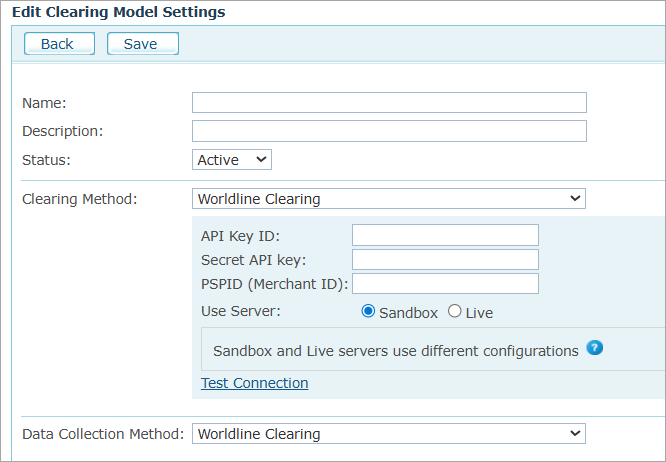Click the Sandbox and Live servers info message
The height and width of the screenshot is (462, 666).
click(x=396, y=351)
